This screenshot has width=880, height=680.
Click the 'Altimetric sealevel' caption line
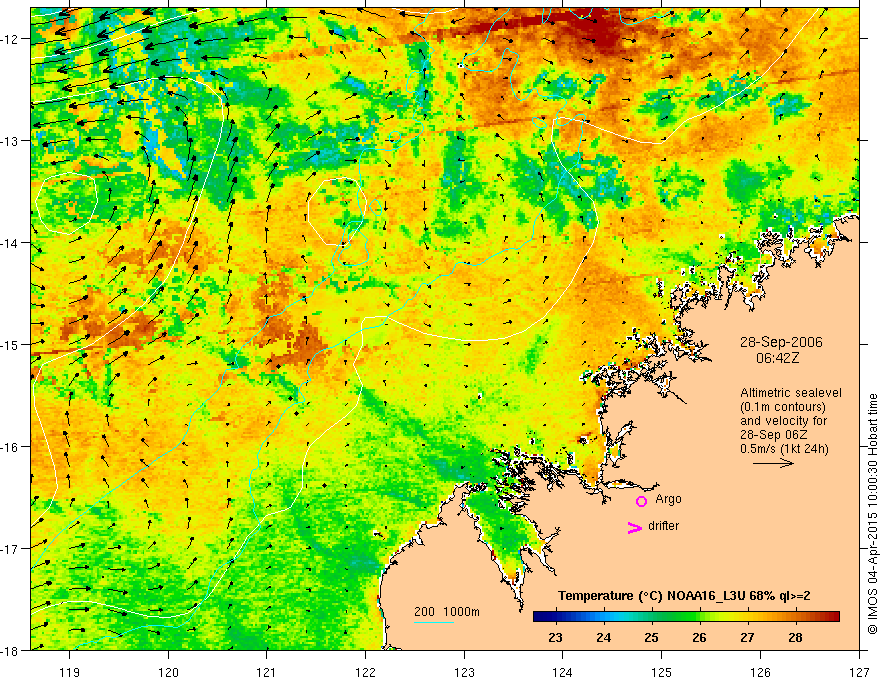[x=791, y=393]
